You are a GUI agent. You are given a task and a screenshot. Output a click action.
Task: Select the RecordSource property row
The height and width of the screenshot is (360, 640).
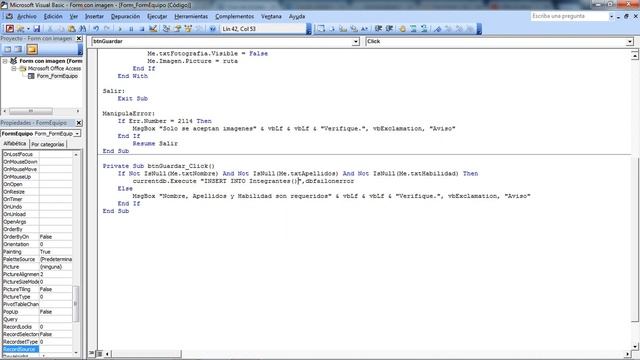click(x=38, y=349)
